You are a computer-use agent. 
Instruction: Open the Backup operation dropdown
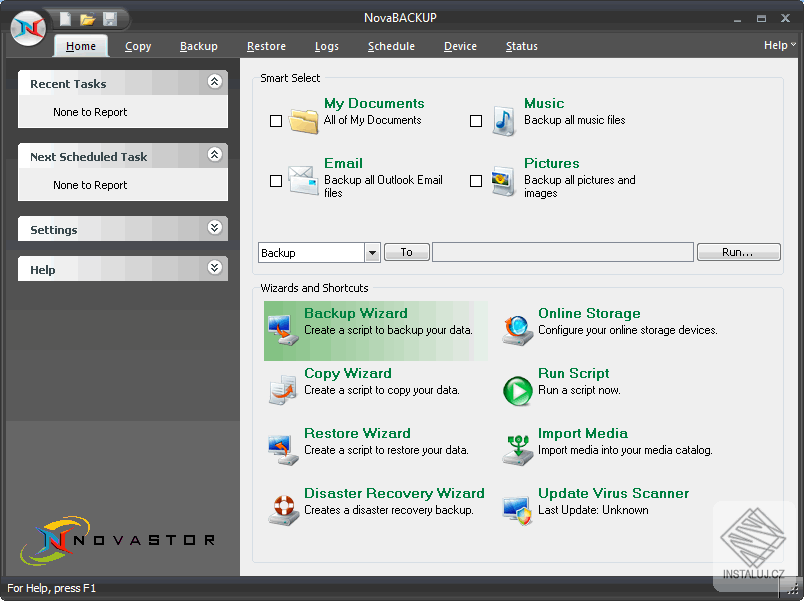pos(372,253)
